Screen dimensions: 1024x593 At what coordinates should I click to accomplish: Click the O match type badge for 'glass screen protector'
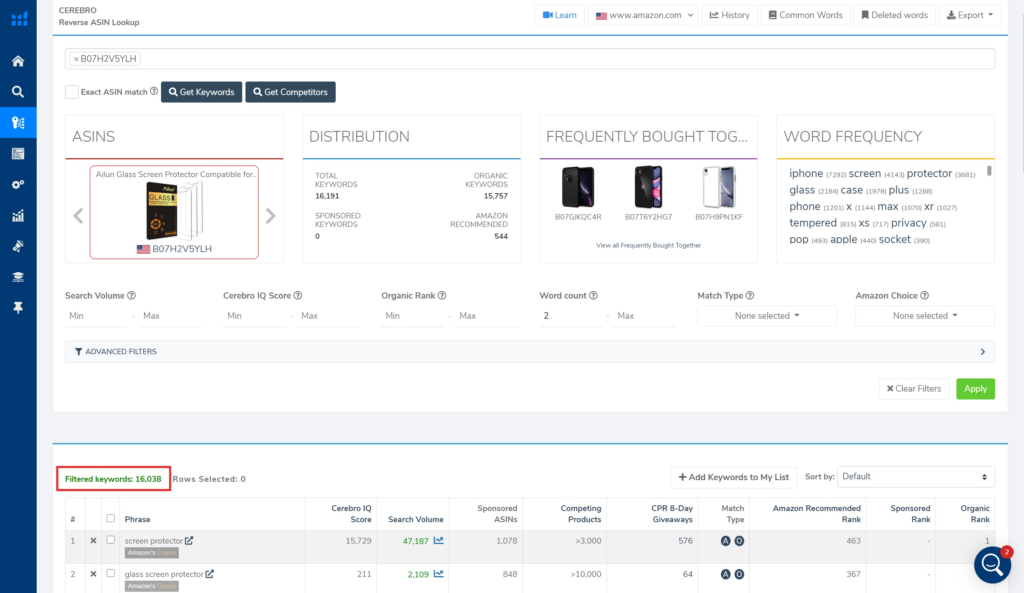(x=739, y=574)
